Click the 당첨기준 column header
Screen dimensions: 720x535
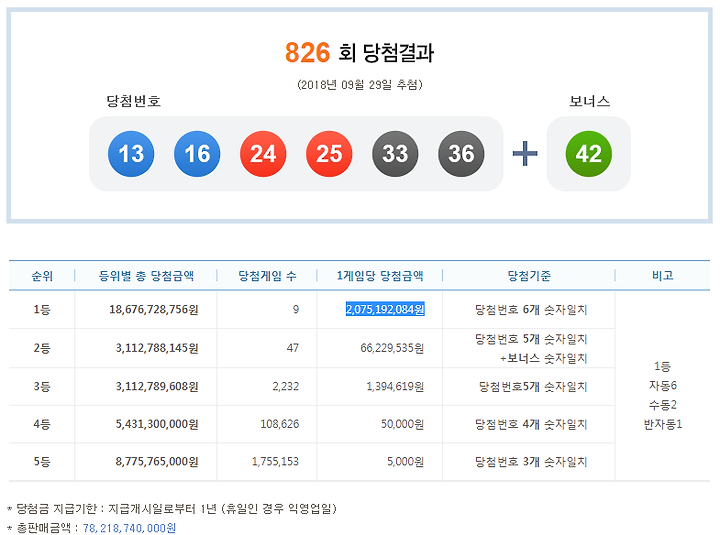529,276
